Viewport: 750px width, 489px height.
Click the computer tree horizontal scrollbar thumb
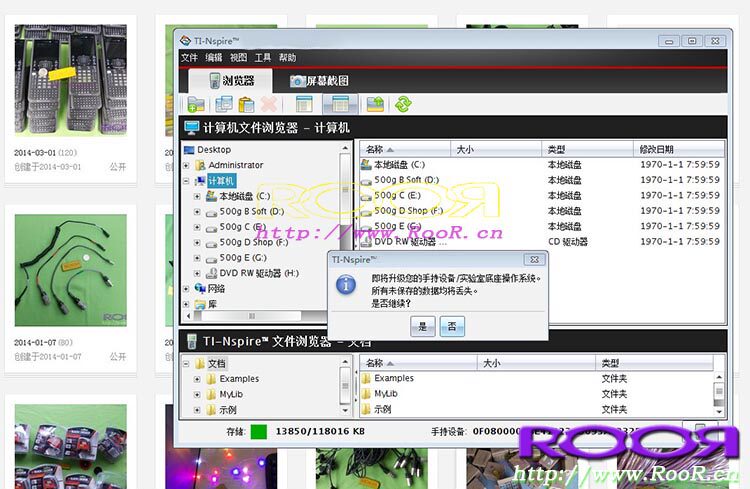pos(252,316)
